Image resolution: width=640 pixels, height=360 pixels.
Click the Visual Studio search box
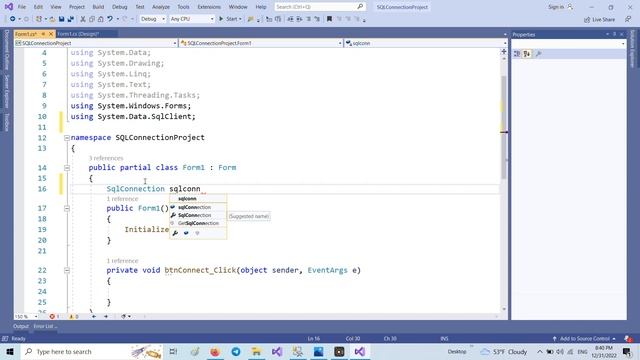click(320, 7)
